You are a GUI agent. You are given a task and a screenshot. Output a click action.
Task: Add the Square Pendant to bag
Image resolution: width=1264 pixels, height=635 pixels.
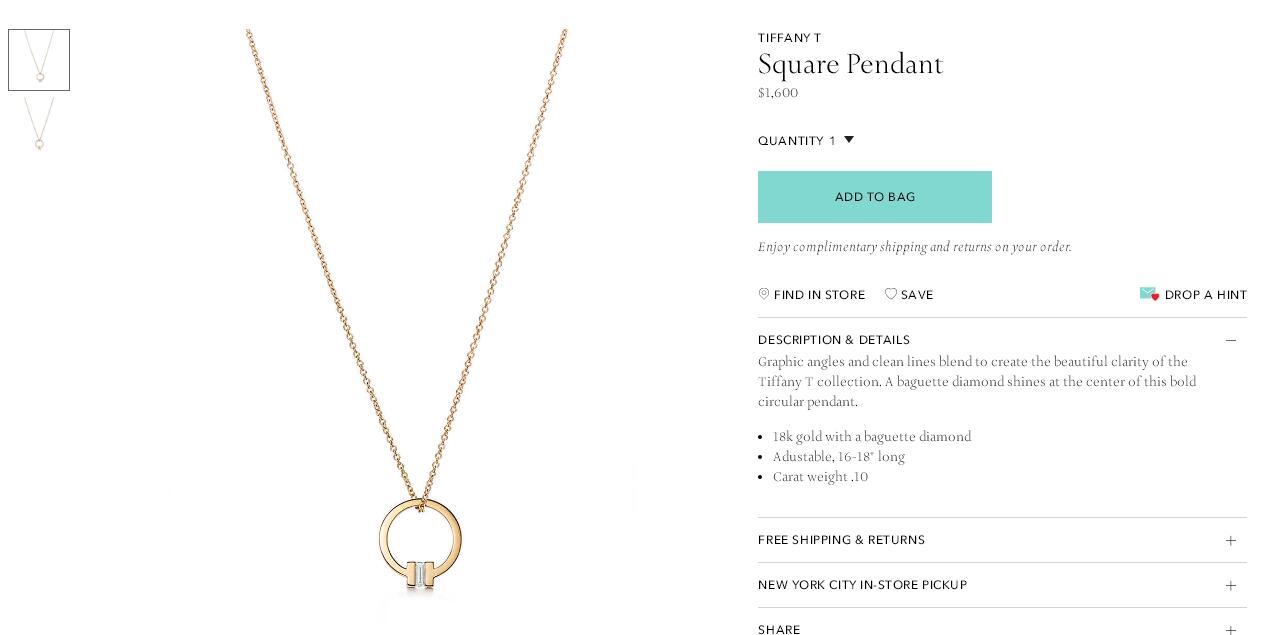(875, 197)
